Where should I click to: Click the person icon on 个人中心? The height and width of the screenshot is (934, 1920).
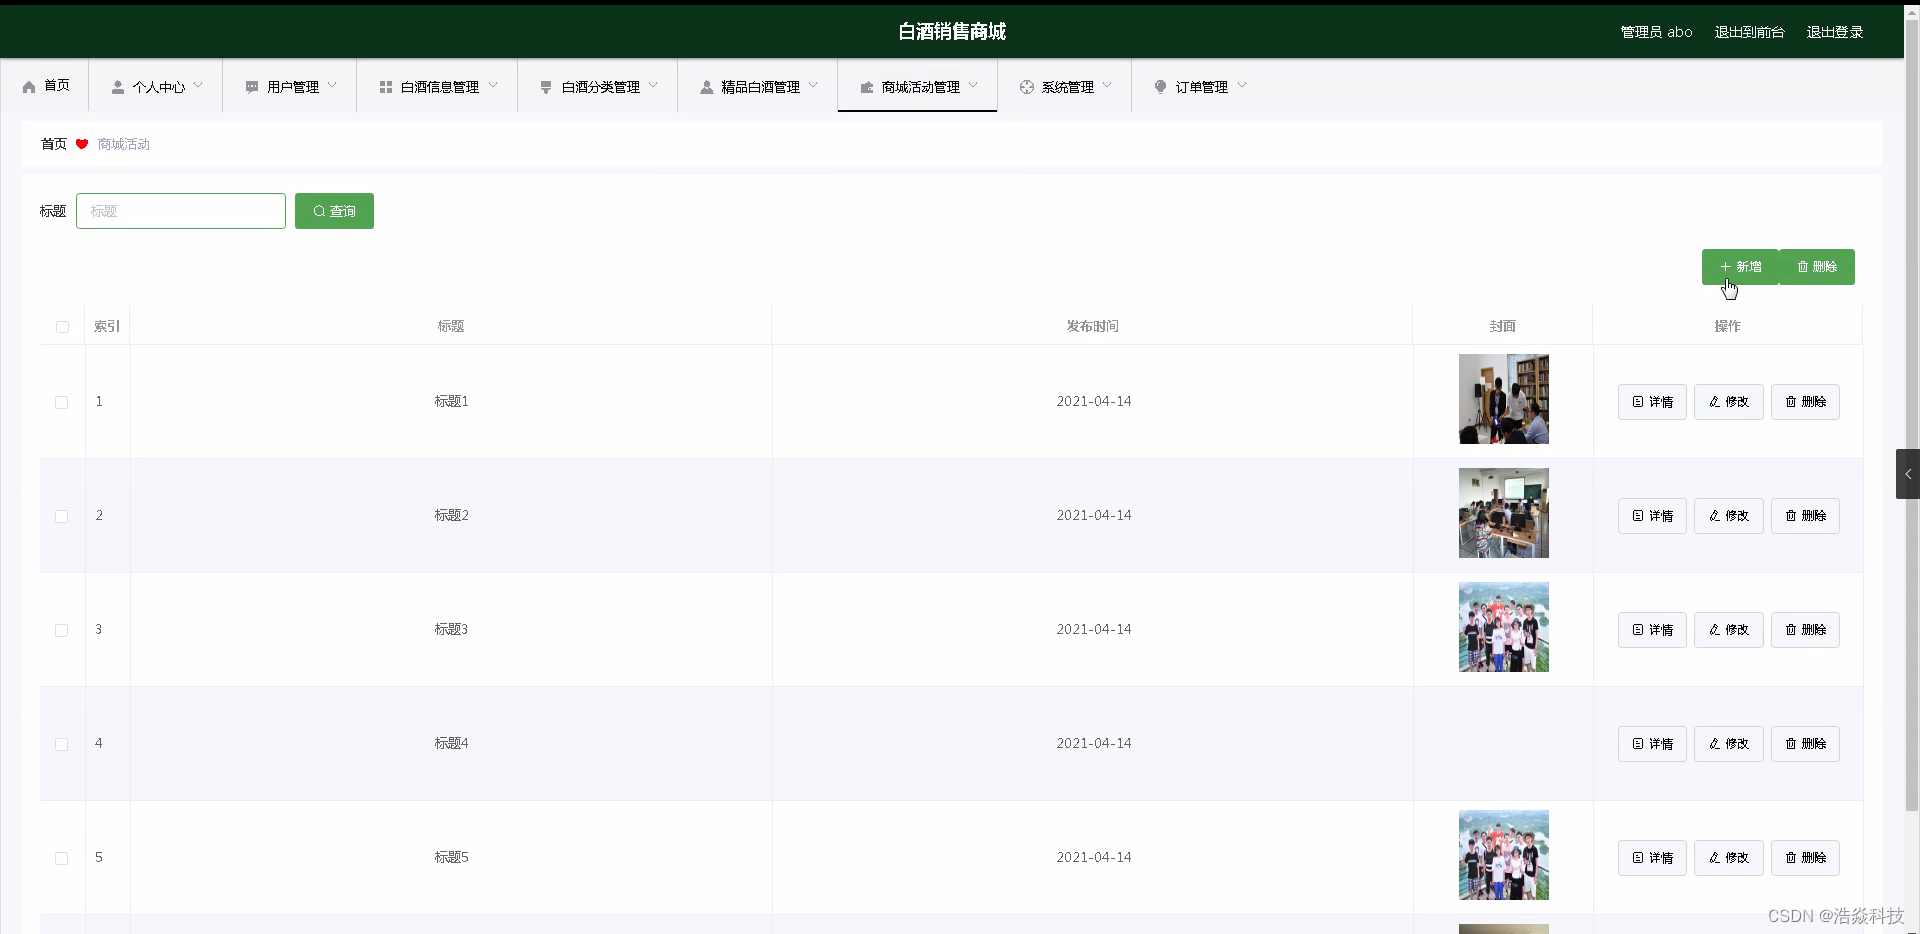pos(117,86)
